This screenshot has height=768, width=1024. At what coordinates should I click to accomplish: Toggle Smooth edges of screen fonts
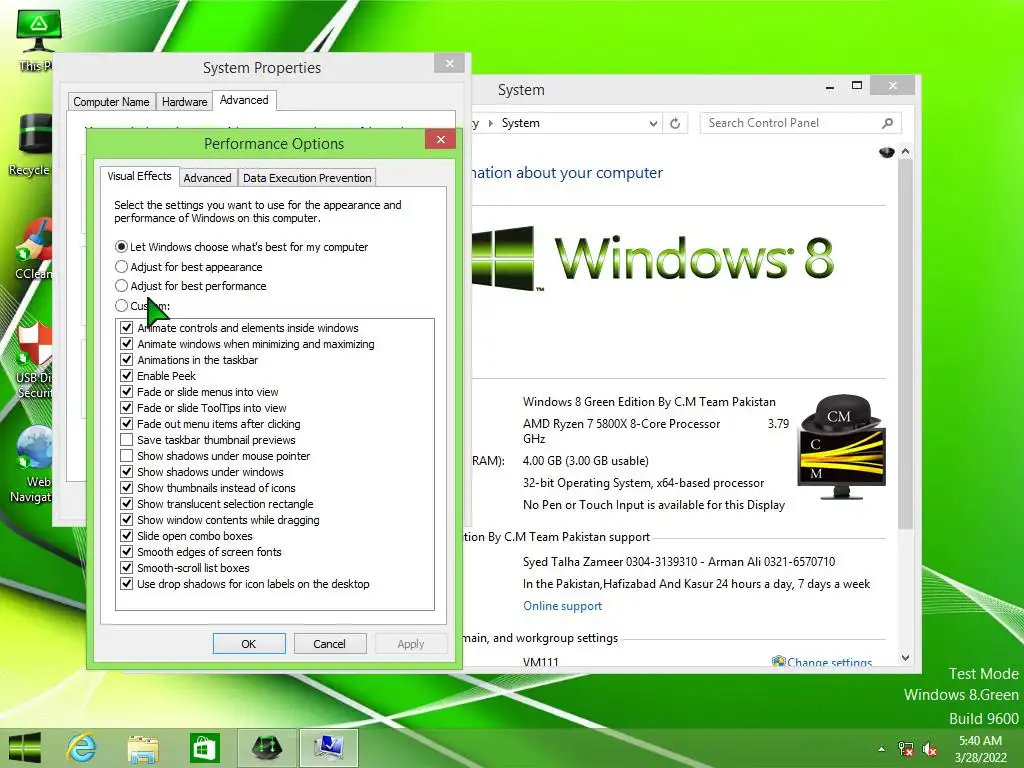(127, 552)
